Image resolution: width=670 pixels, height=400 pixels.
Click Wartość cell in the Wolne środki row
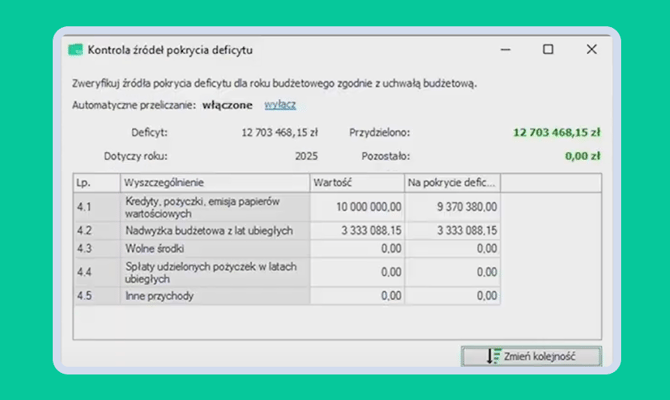coord(356,247)
